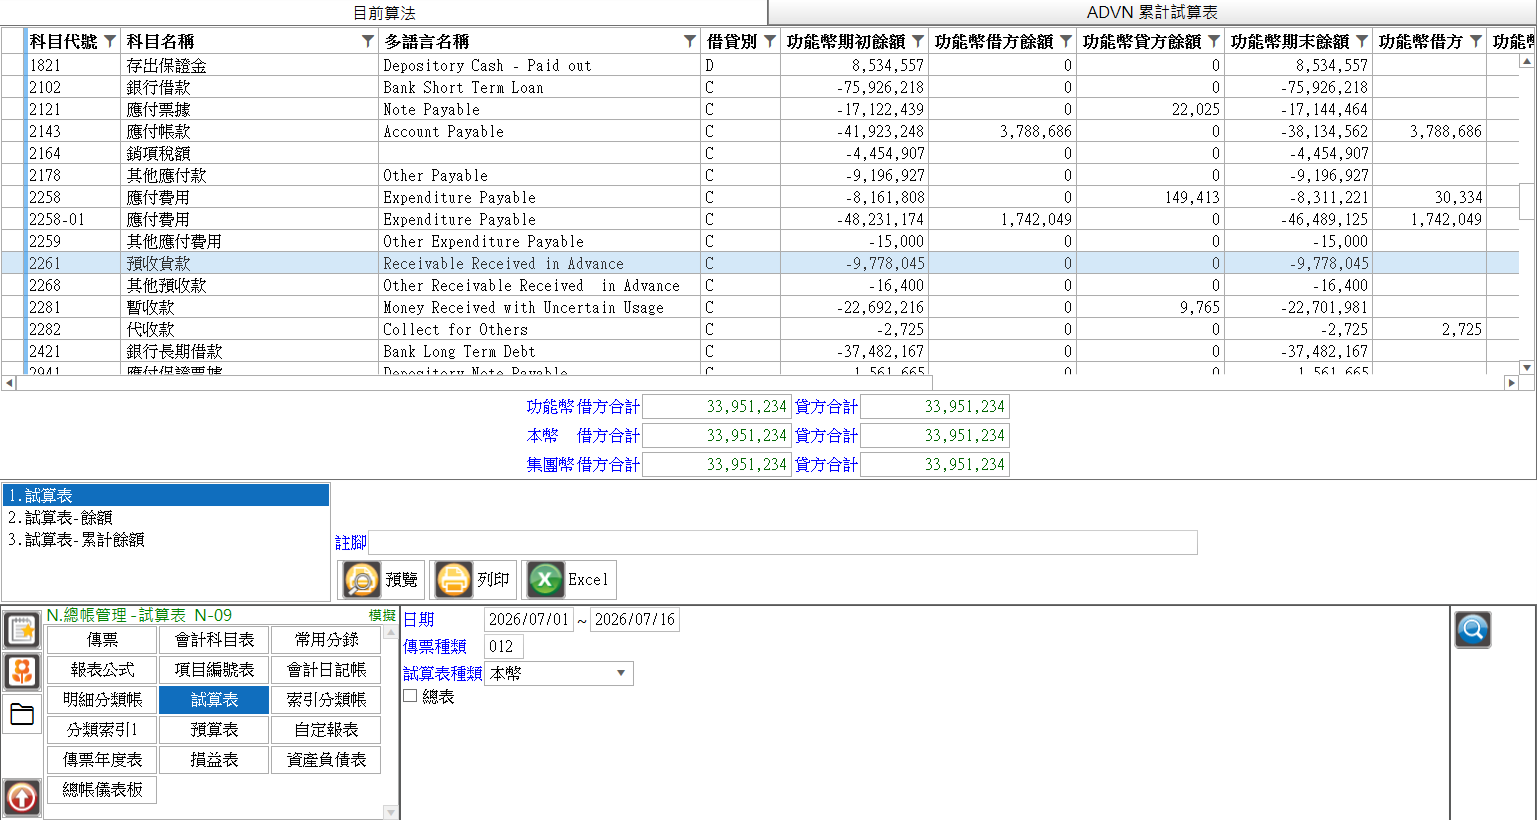
Task: Open the 項目編號表 module button
Action: point(214,670)
